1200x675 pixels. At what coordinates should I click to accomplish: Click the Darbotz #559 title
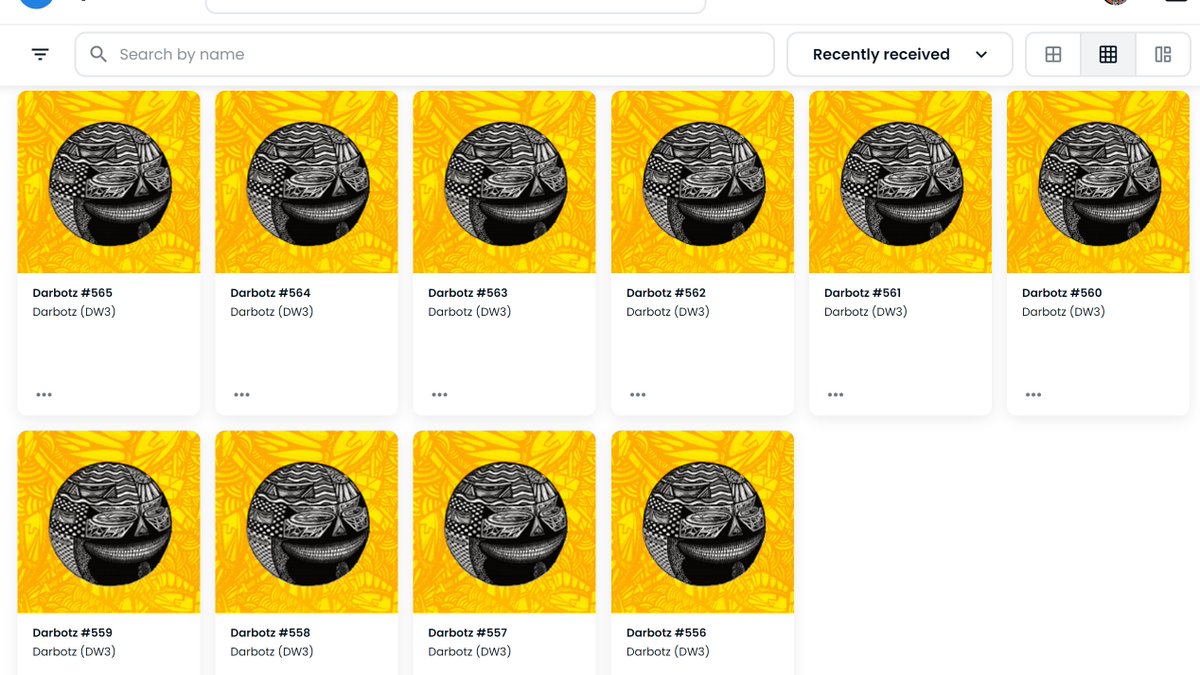tap(72, 633)
